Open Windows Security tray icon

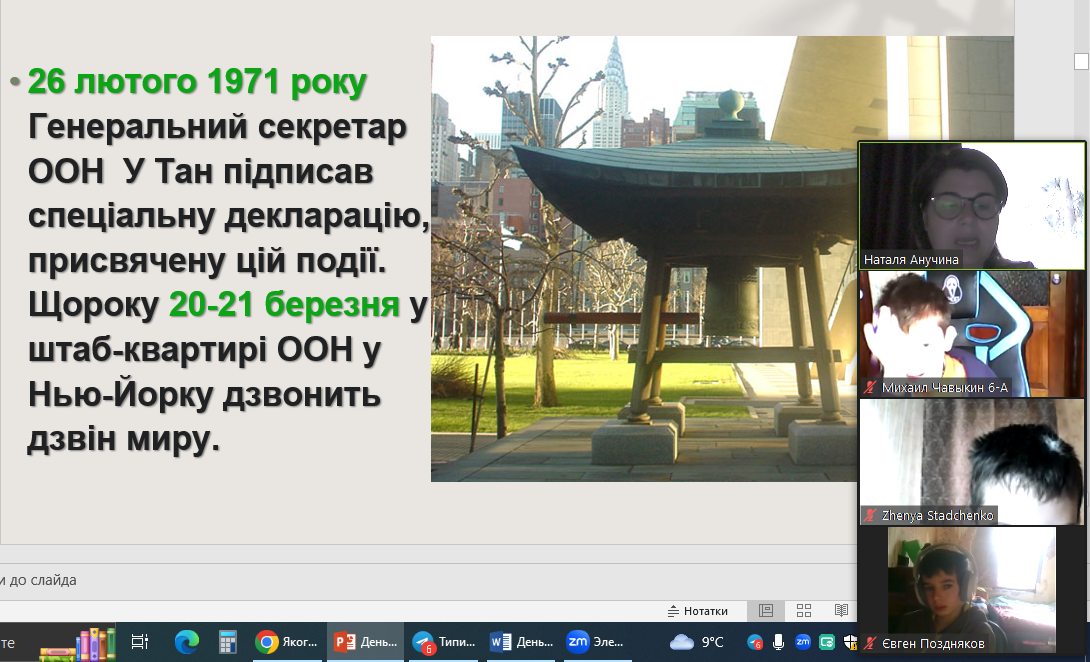click(x=850, y=642)
